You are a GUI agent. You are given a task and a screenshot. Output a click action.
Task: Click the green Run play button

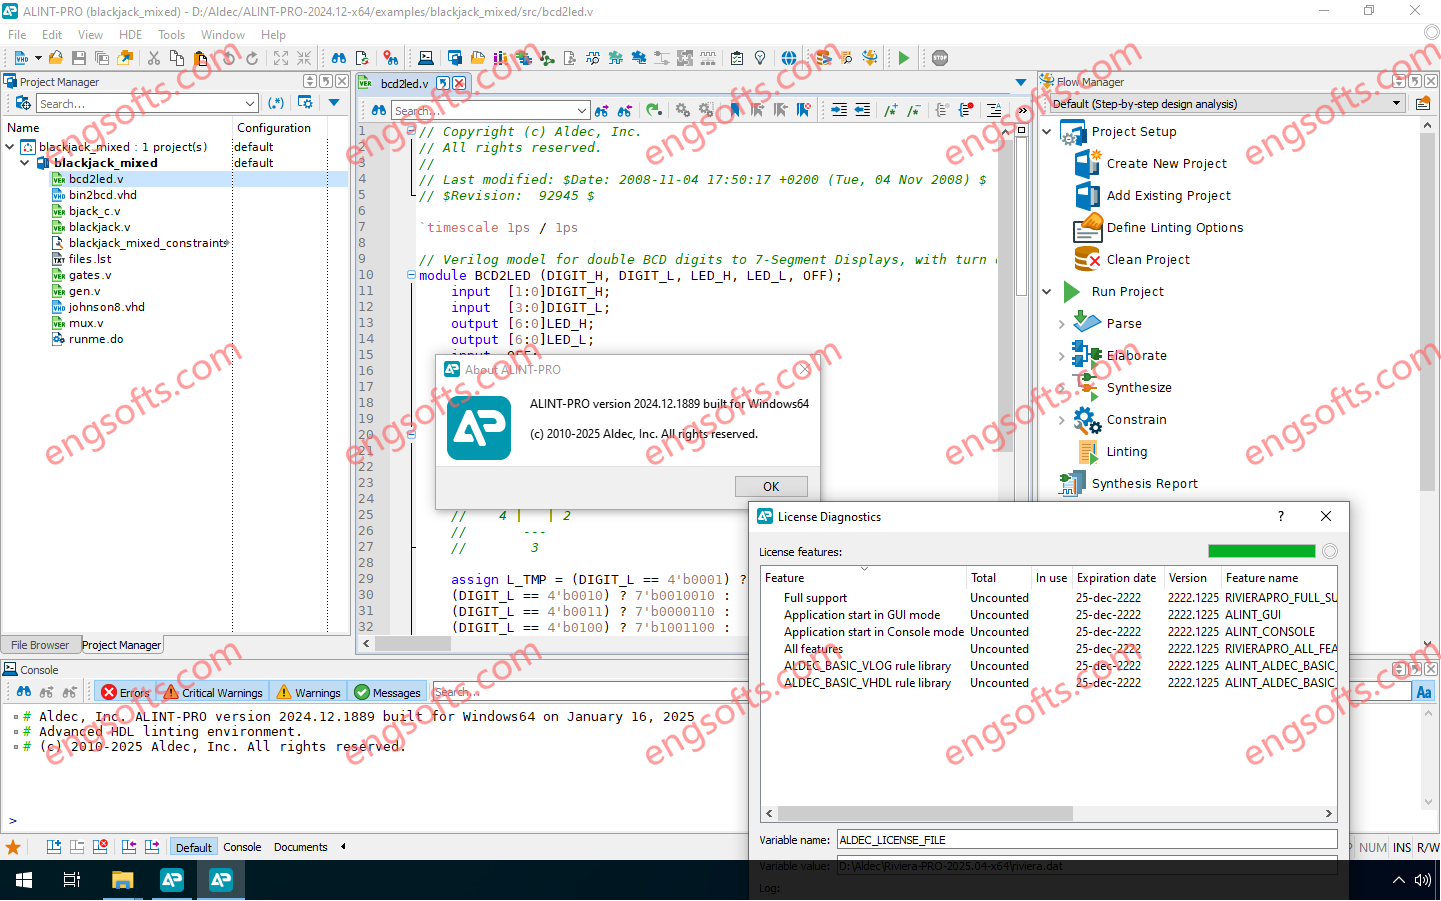tap(904, 58)
